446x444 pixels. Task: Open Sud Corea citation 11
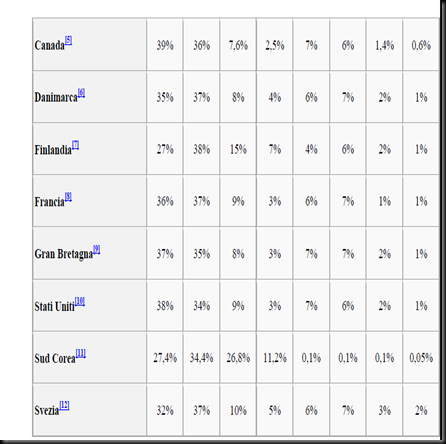click(81, 353)
